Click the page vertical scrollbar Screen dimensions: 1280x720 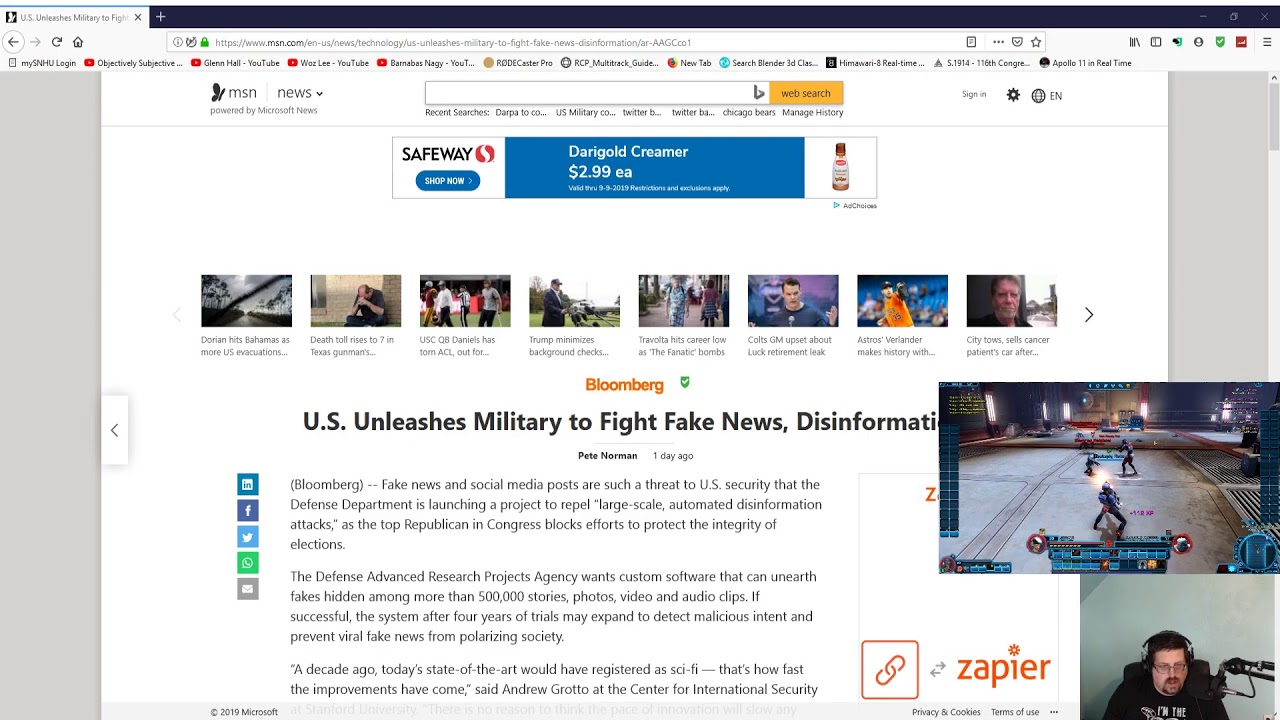click(x=1274, y=115)
